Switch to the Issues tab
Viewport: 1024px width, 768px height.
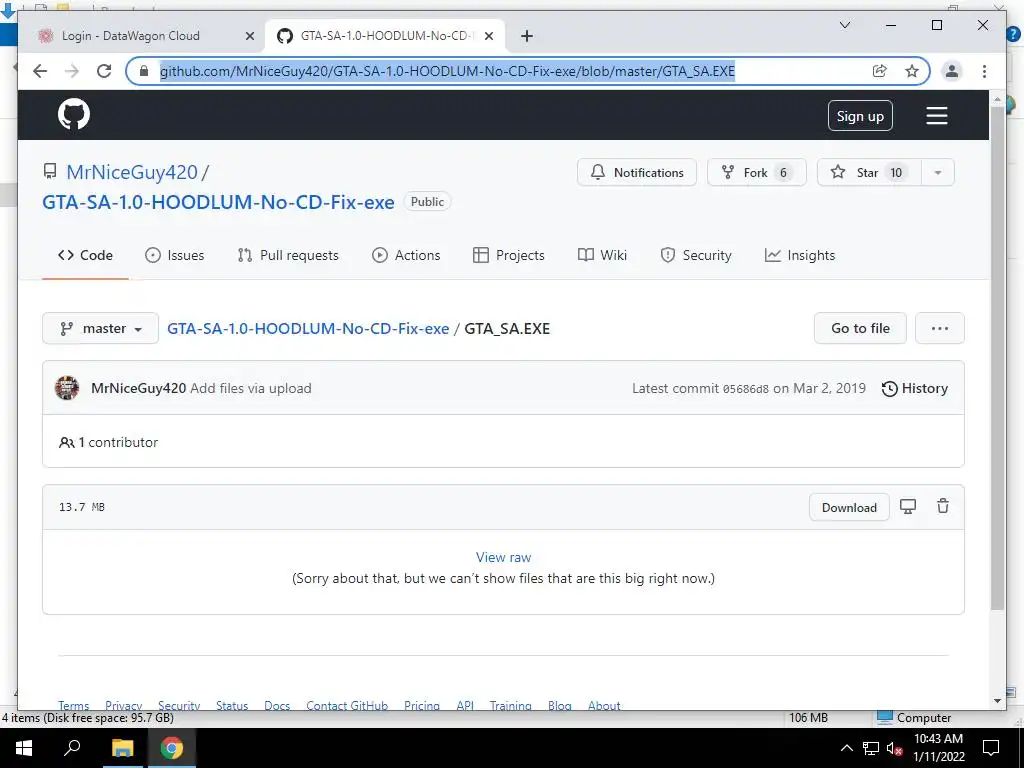pos(174,255)
